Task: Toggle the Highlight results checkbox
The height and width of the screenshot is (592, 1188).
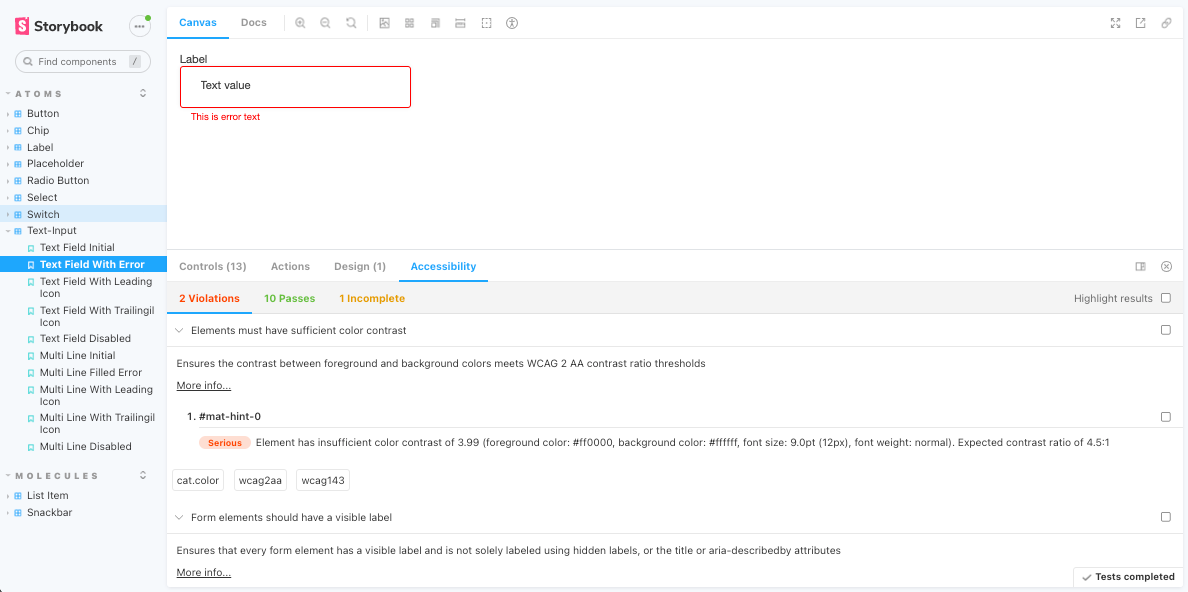Action: 1166,299
